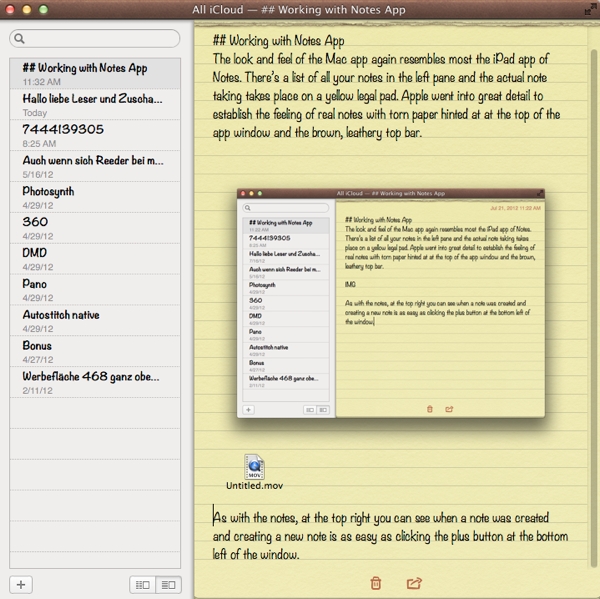Click the note editor vertical scrollbar
The image size is (600, 599).
[594, 306]
